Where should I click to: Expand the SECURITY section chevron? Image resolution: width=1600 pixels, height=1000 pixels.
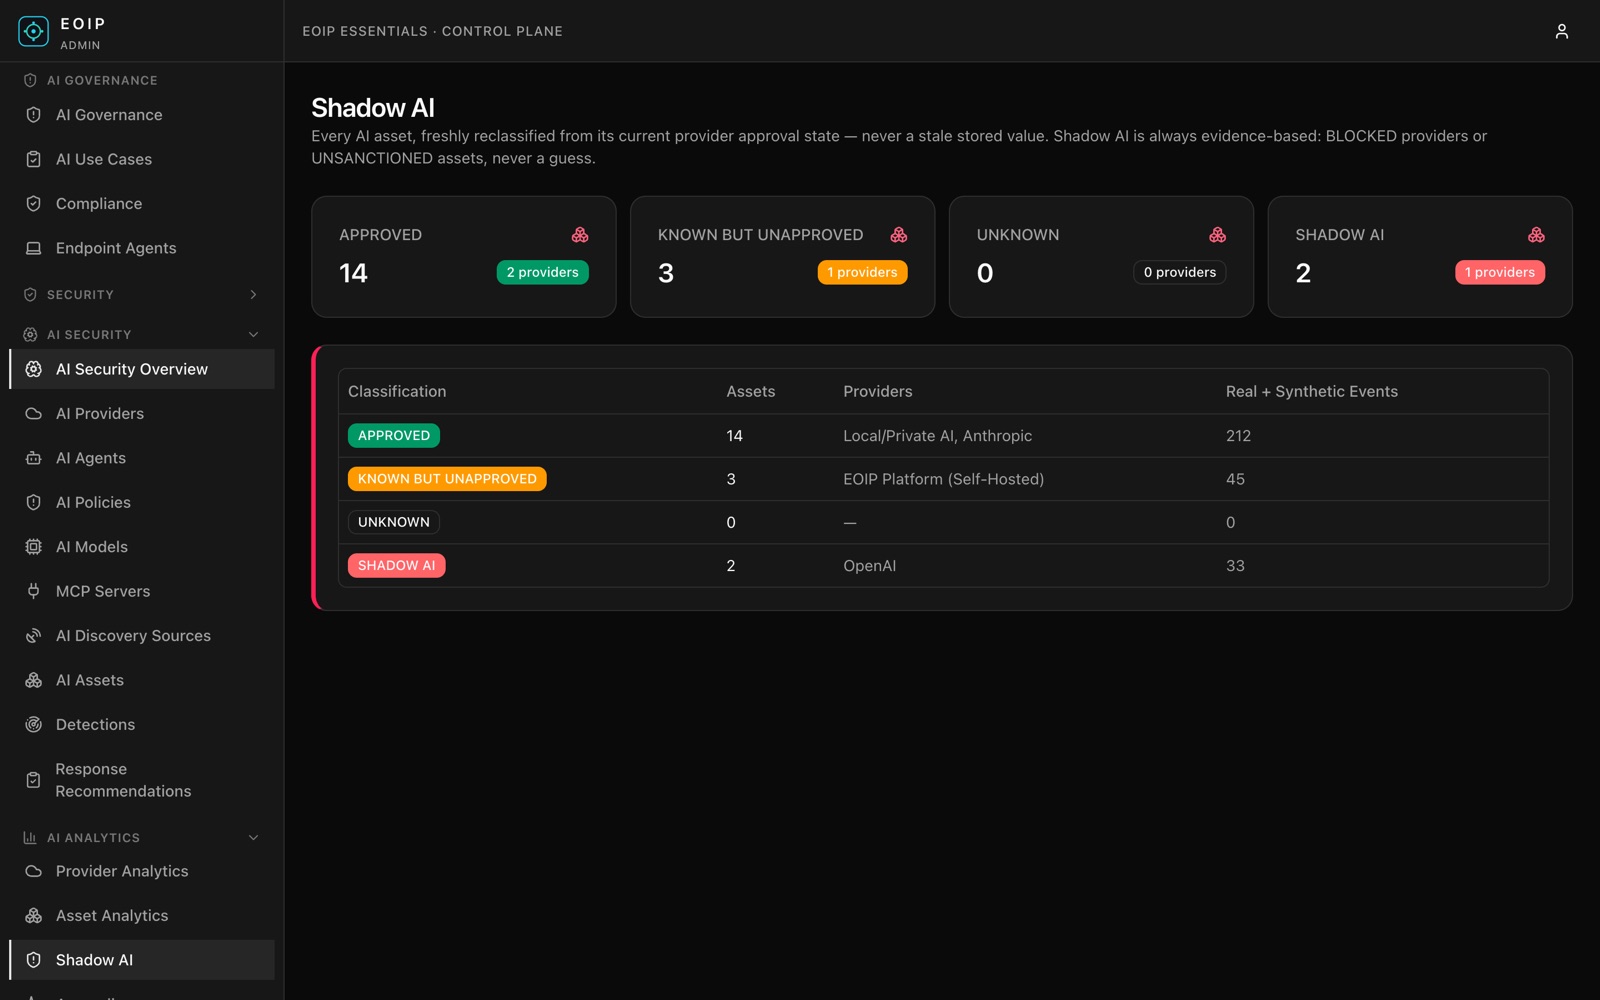[x=253, y=295]
